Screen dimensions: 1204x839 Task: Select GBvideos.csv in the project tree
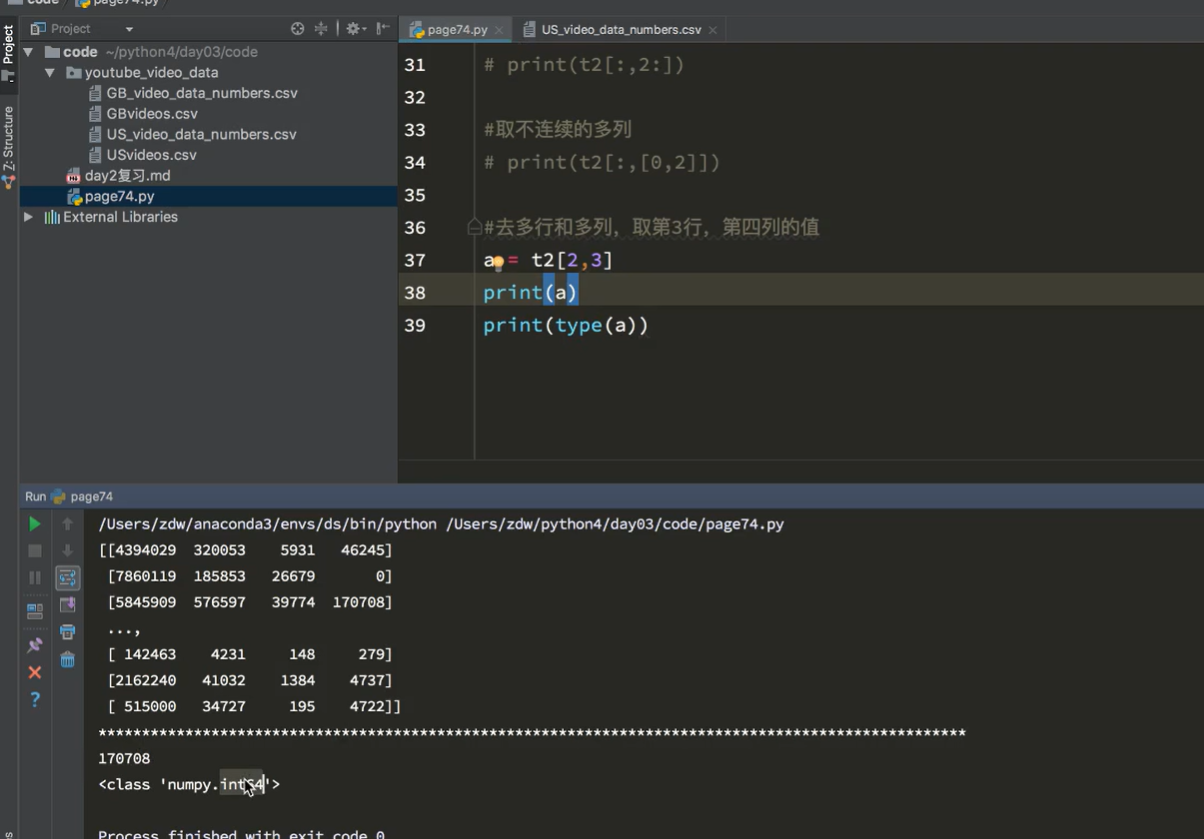click(x=152, y=114)
